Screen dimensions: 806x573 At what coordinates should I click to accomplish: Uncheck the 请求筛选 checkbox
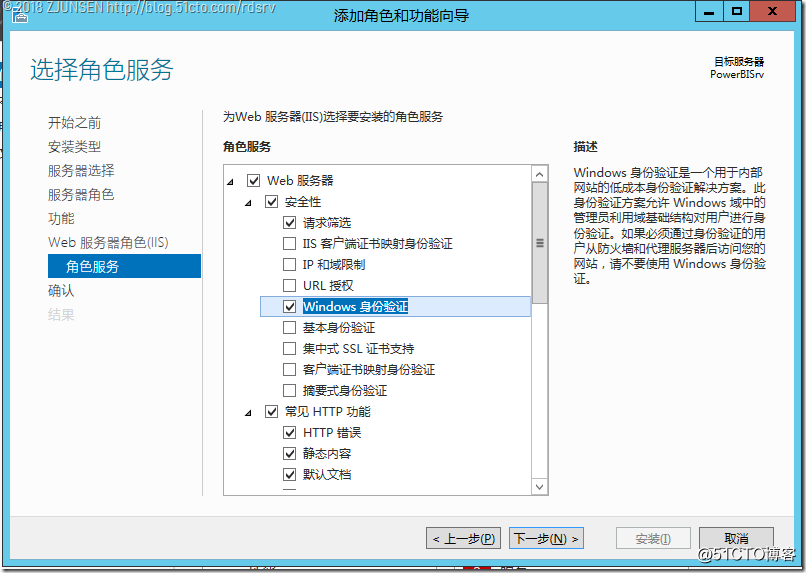(x=289, y=223)
